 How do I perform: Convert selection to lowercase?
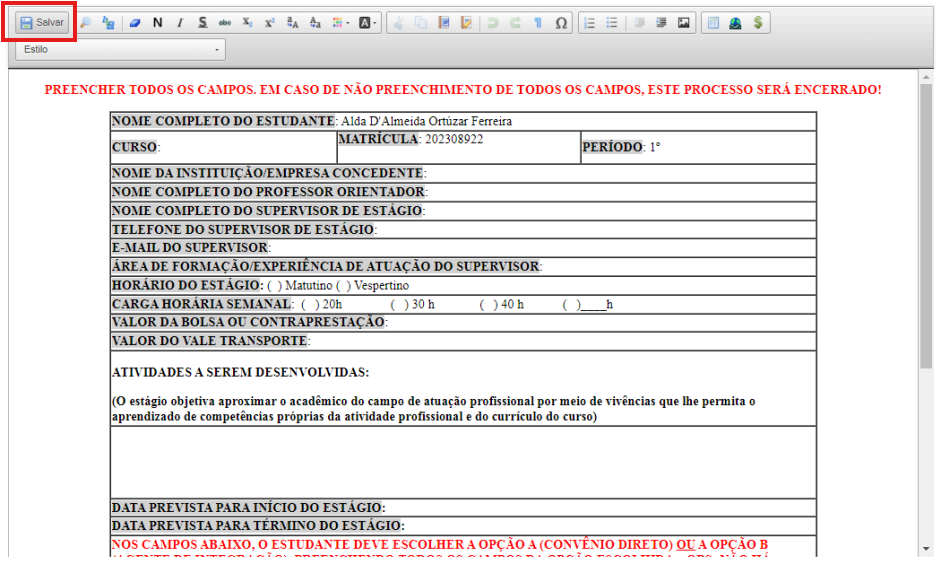[x=315, y=23]
